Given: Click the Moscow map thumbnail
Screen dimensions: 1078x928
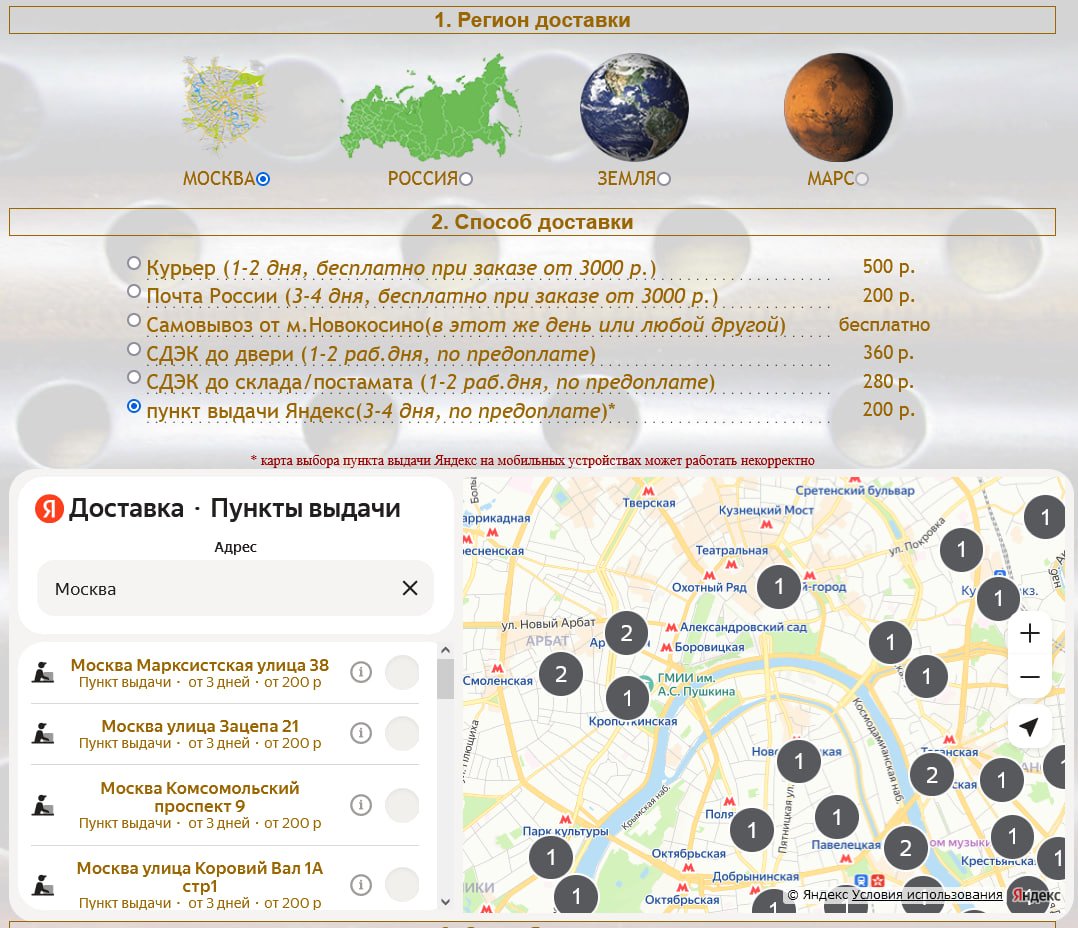Looking at the screenshot, I should (x=223, y=106).
